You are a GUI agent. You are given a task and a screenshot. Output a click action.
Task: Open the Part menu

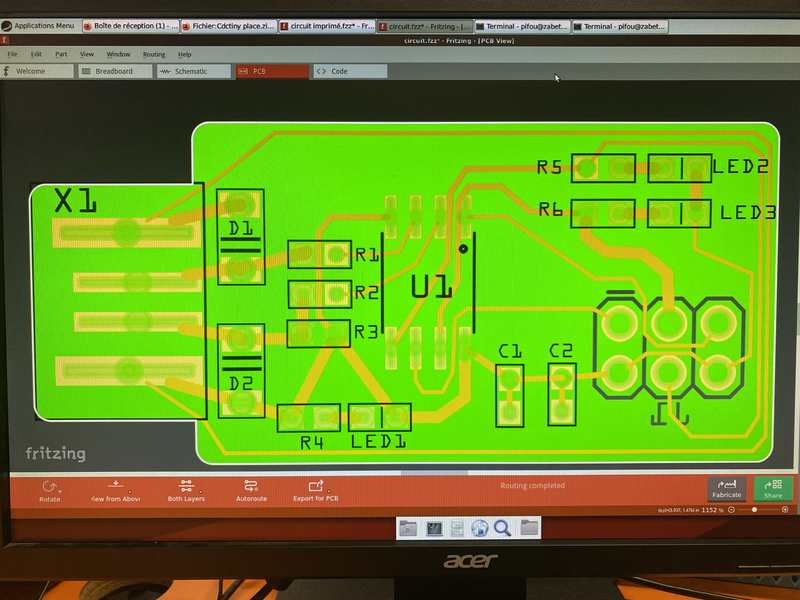(61, 54)
